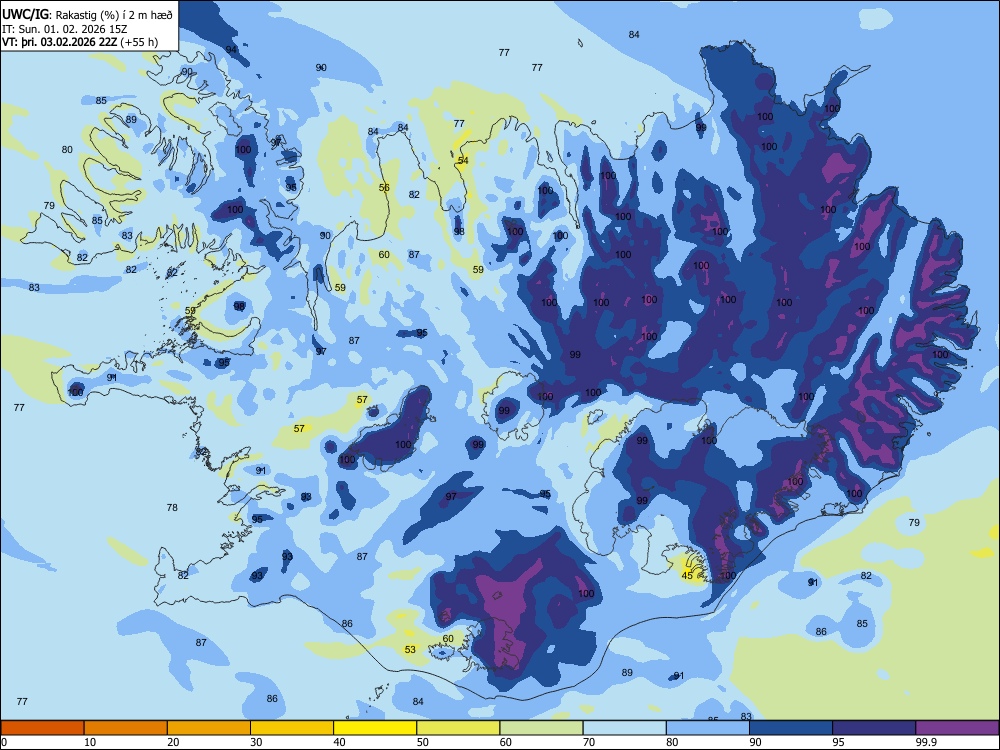Viewport: 1000px width, 750px height.
Task: Click the '0' tick label at legend start
Action: [4, 742]
